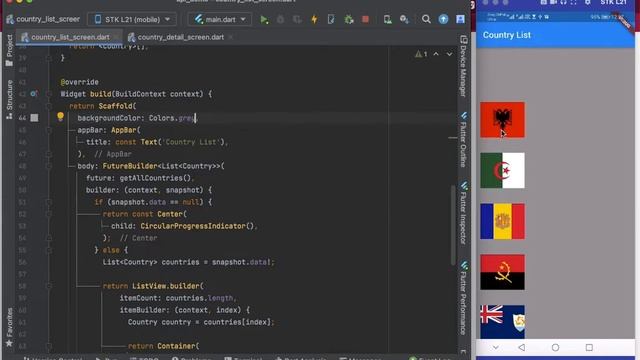Open the AVD device manager toolbar icon
Viewport: 640px width, 360px height.
(x=387, y=19)
